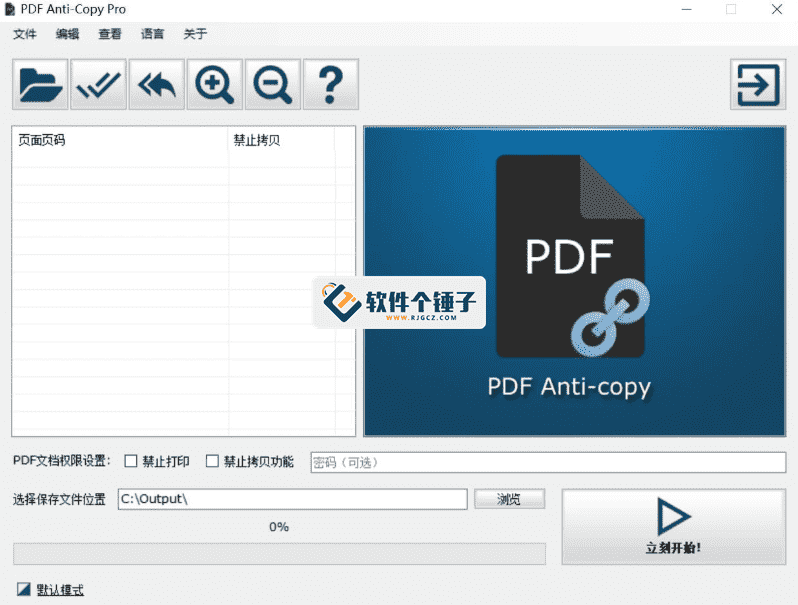798x605 pixels.
Task: Click the 禁止拷贝 column header
Action: pos(281,140)
